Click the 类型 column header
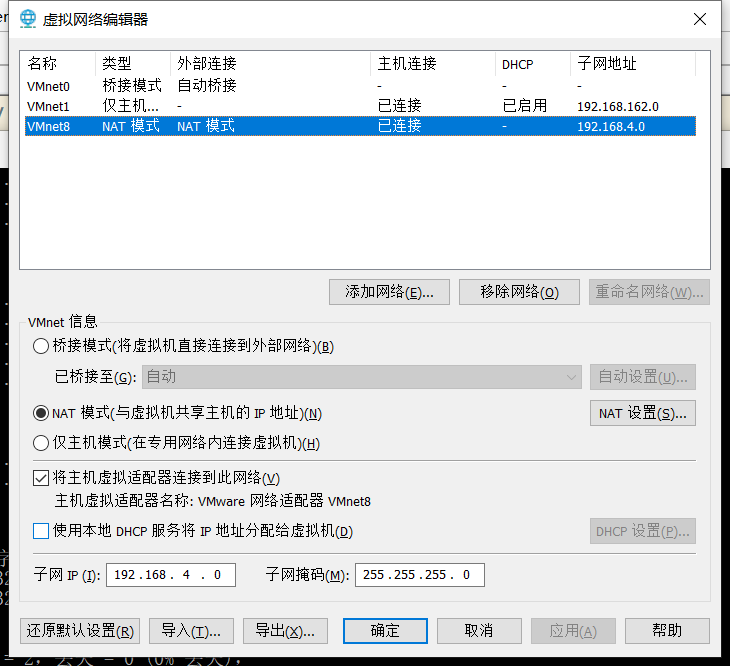 [x=133, y=63]
